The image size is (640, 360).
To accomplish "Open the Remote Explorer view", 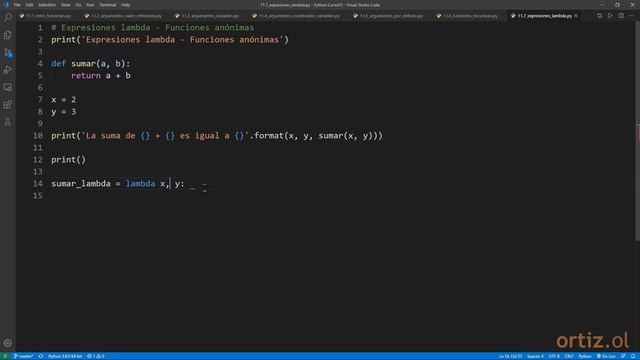I will click(8, 87).
